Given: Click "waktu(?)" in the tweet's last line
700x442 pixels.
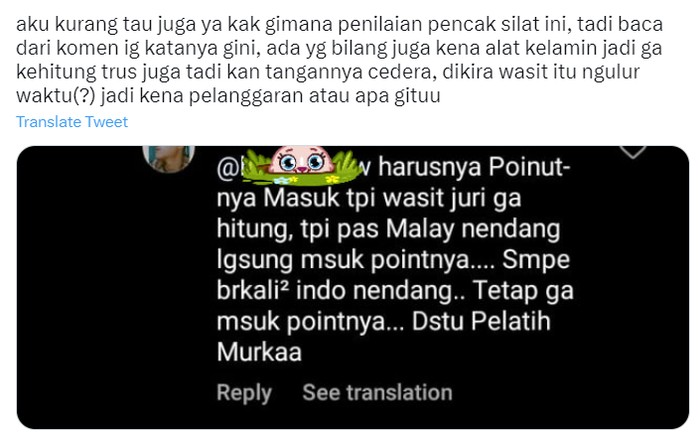Looking at the screenshot, I should [x=55, y=96].
